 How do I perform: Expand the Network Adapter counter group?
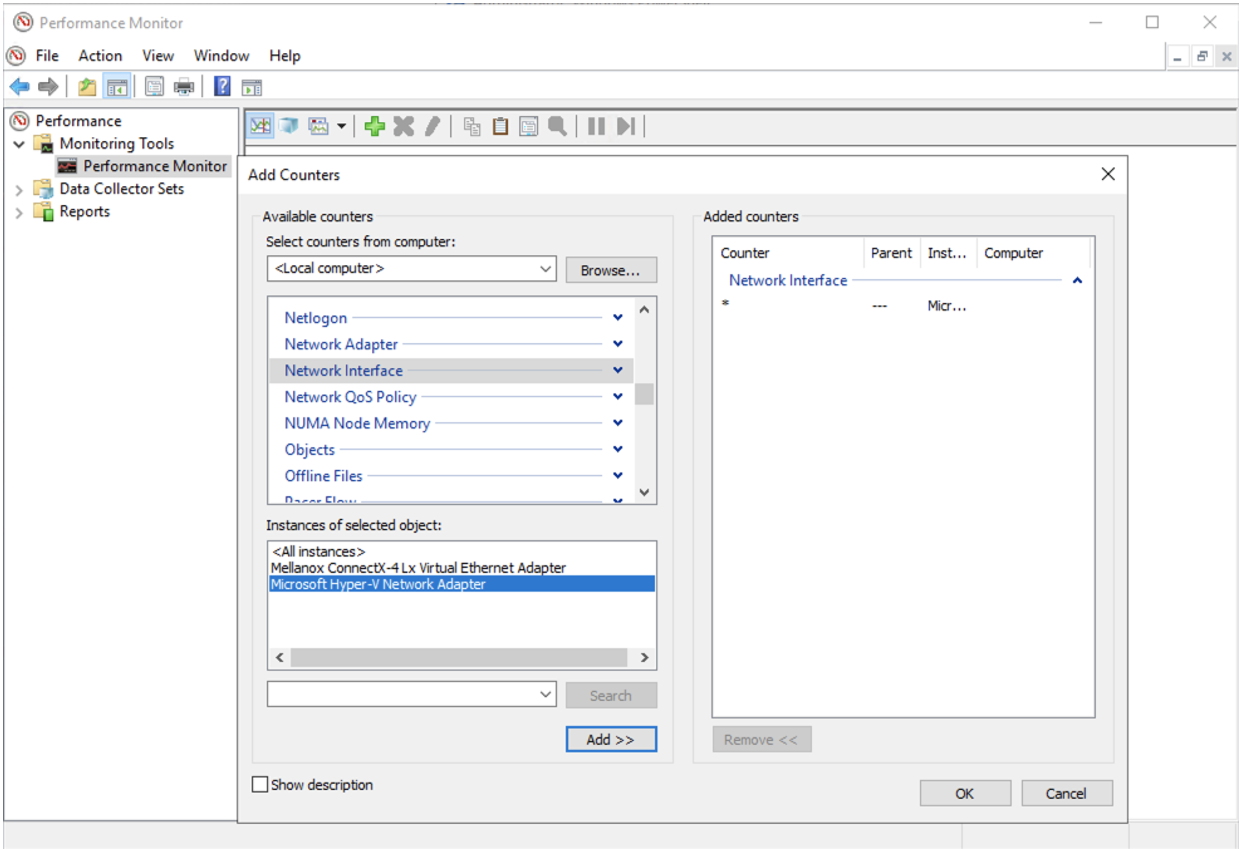point(618,344)
